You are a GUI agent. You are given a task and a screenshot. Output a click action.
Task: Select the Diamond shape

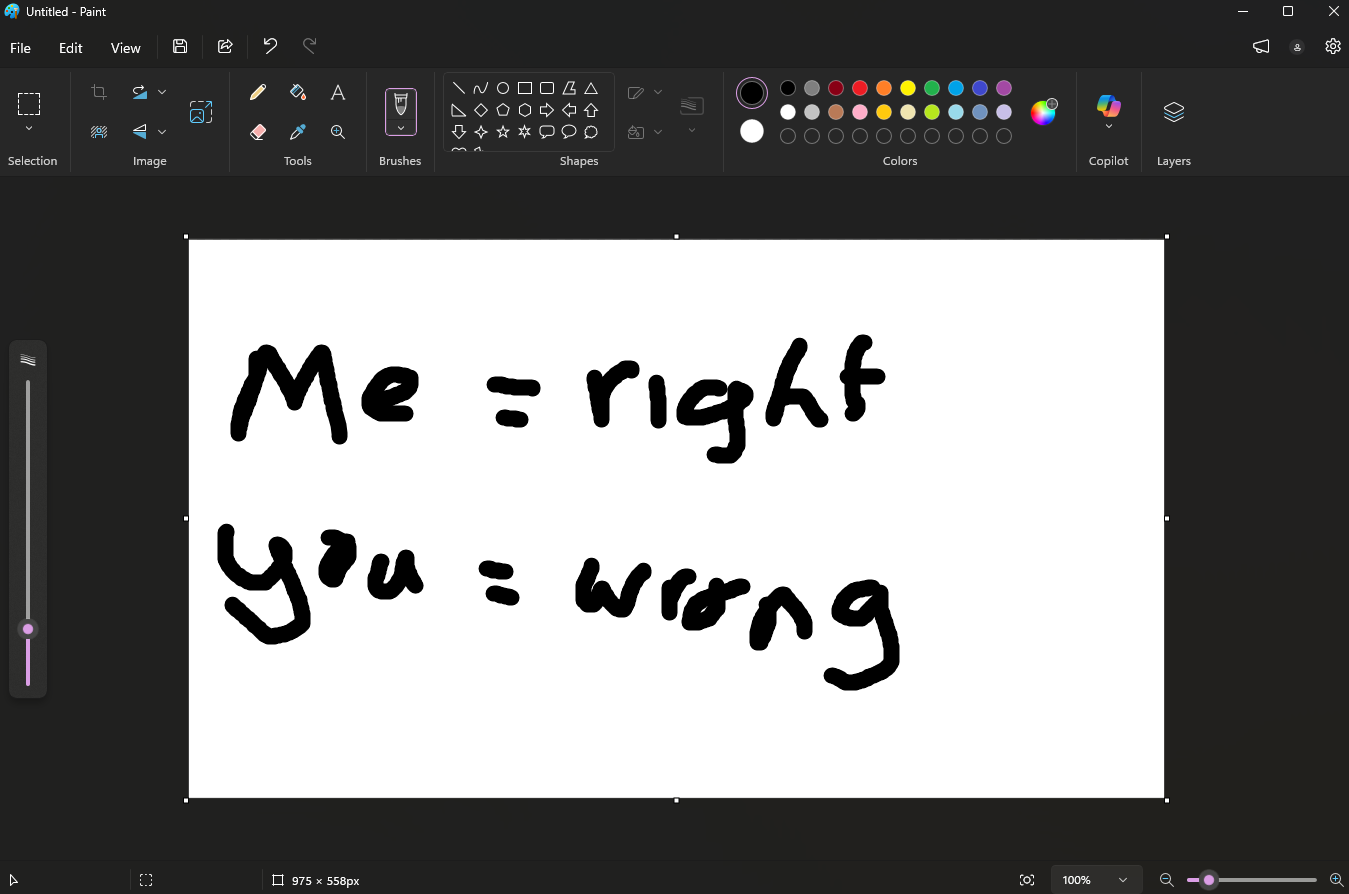481,110
